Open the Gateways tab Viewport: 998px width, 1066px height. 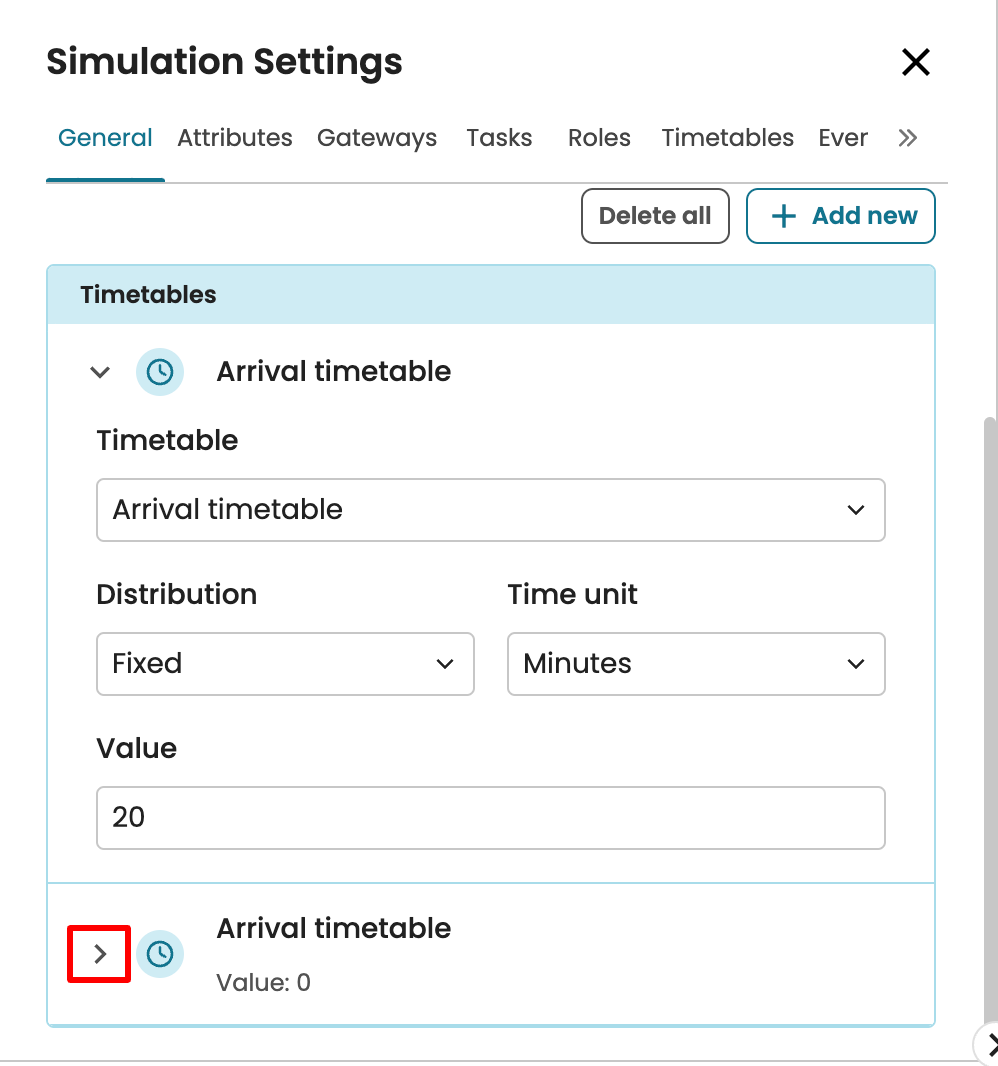(x=377, y=138)
